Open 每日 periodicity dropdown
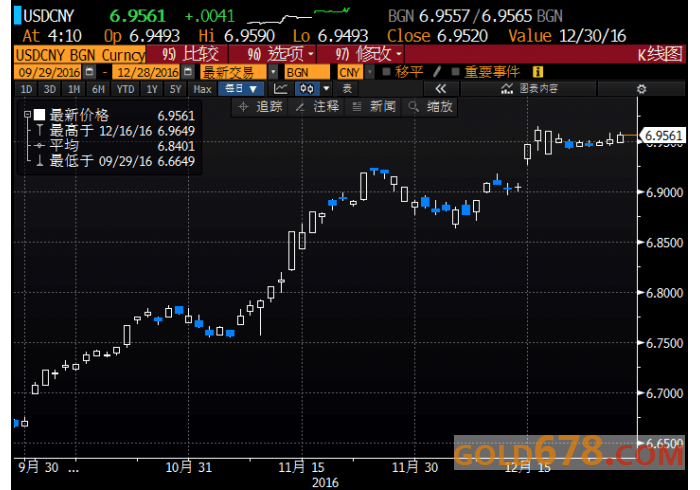 tap(241, 89)
